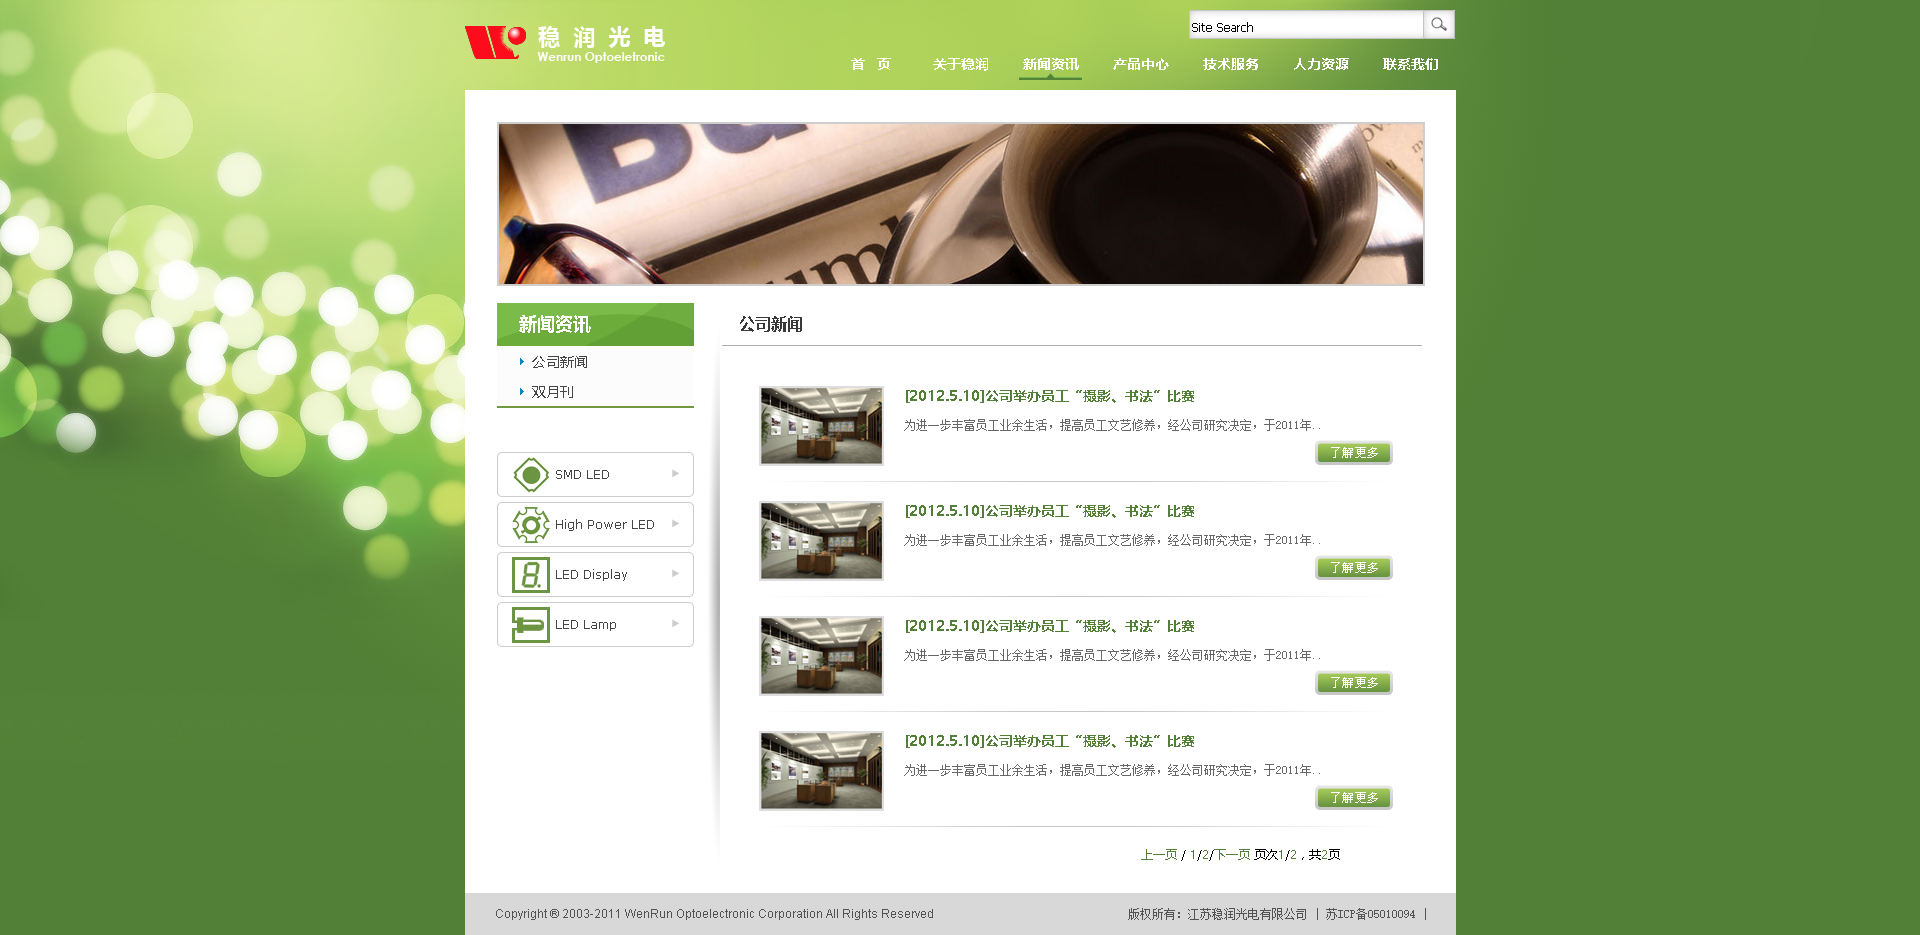1920x935 pixels.
Task: Expand the LED Display arrow
Action: pyautogui.click(x=675, y=574)
